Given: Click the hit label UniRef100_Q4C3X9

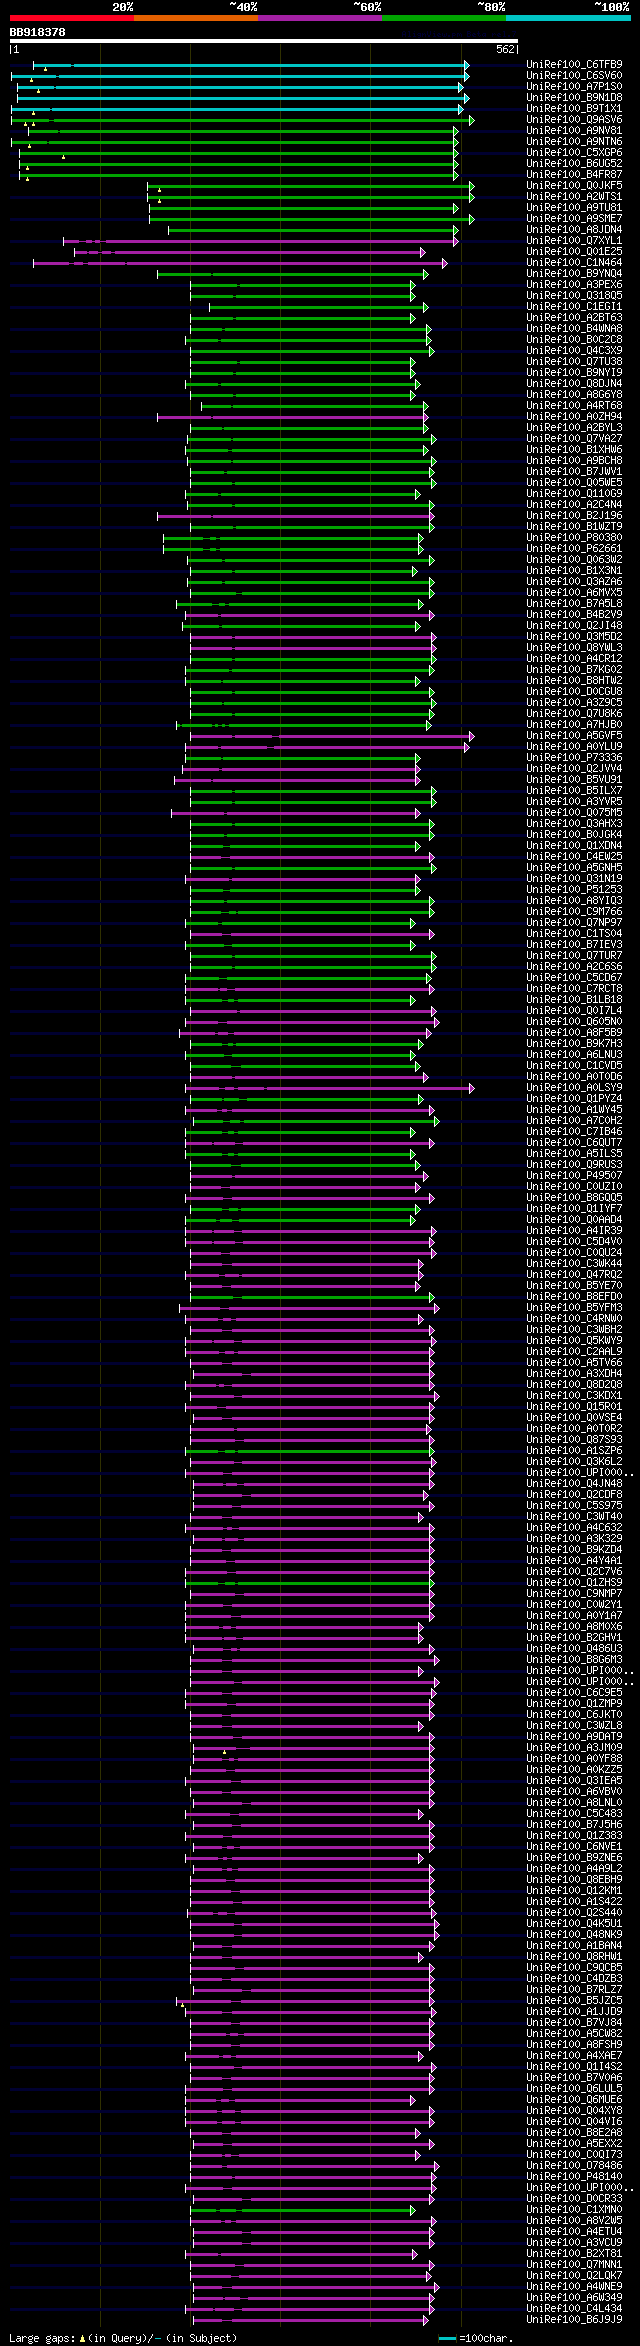Looking at the screenshot, I should pos(574,351).
